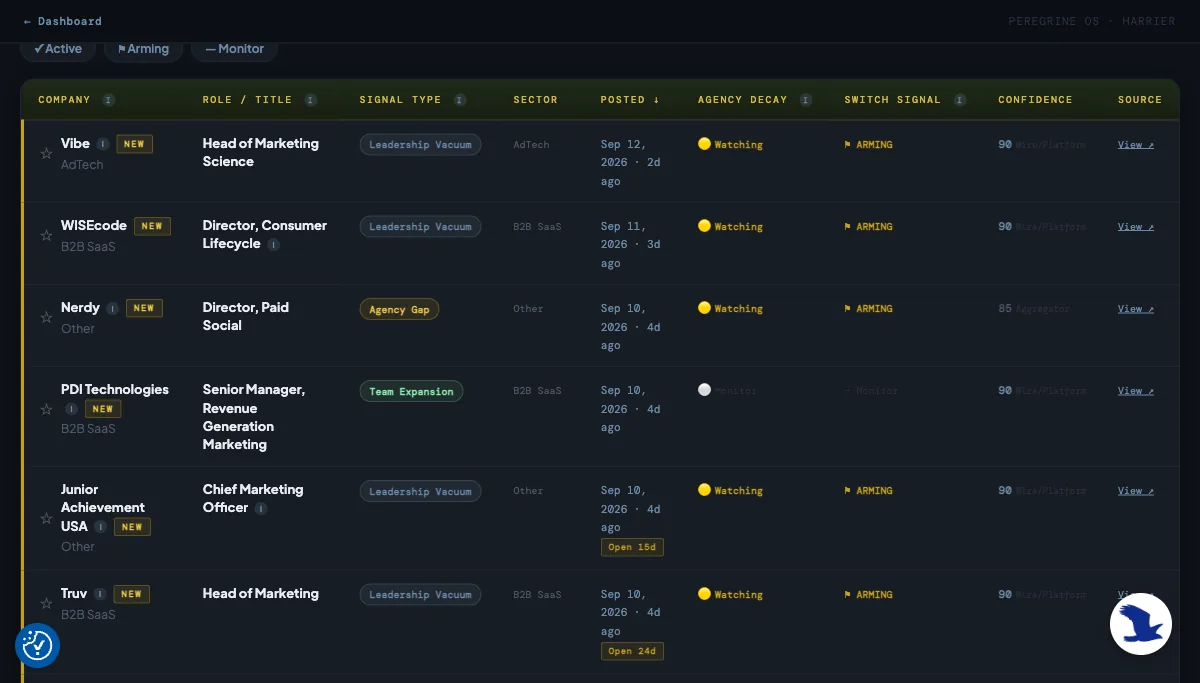Open View source link for Nerdy

point(1135,309)
